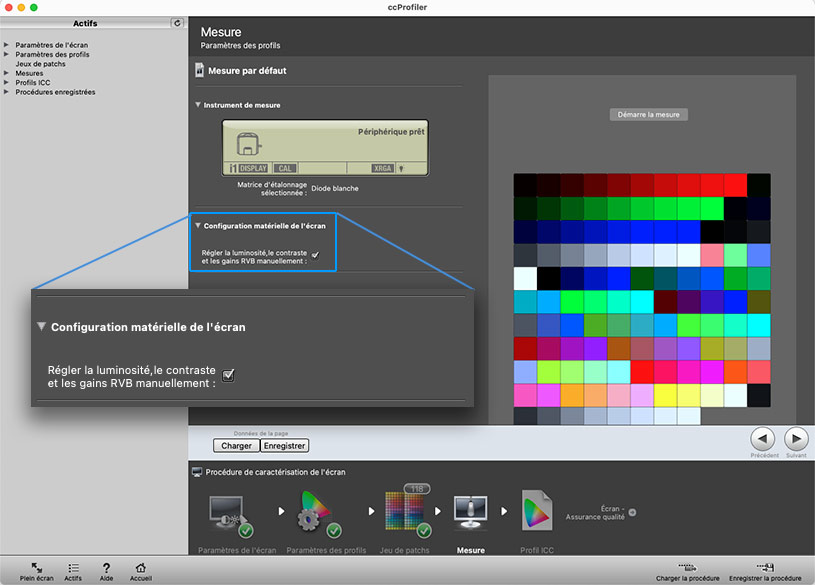Go to Accueil home icon

coord(140,567)
